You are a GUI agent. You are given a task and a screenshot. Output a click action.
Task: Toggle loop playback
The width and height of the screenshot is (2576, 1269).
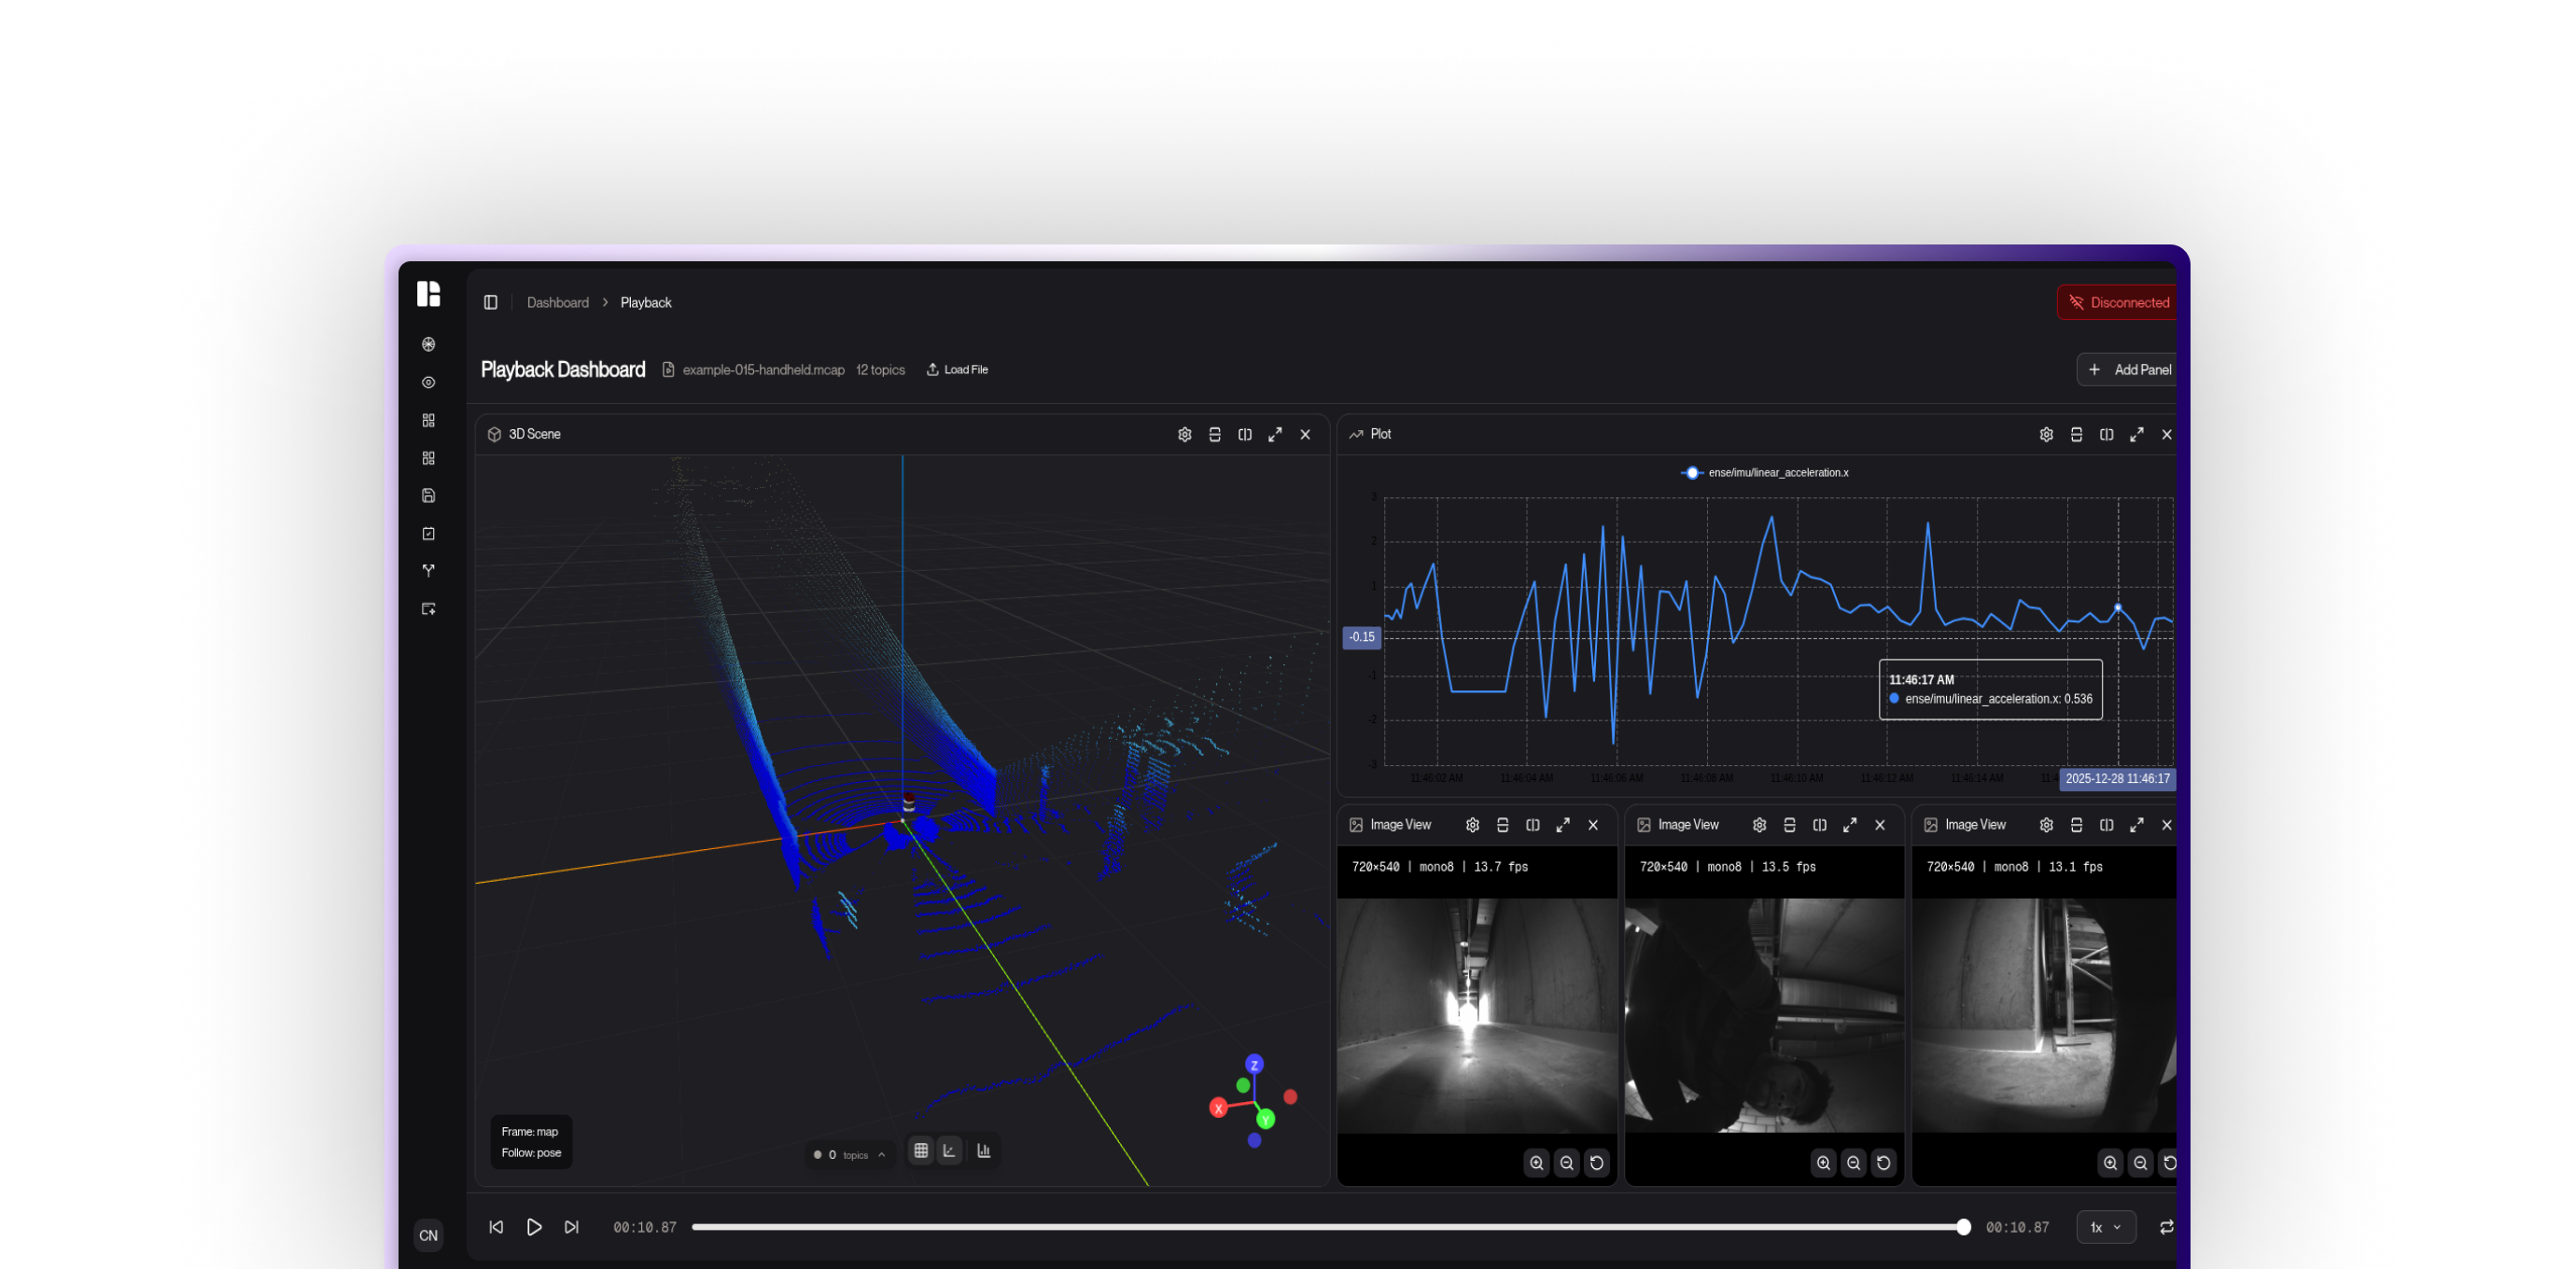pos(2166,1227)
